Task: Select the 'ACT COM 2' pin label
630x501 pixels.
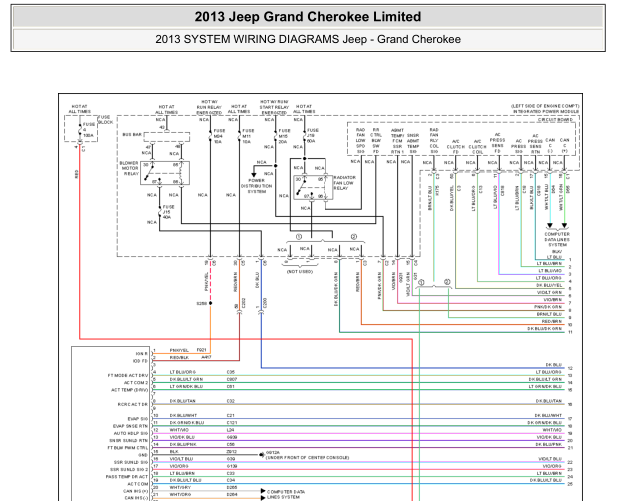Action: [x=136, y=382]
